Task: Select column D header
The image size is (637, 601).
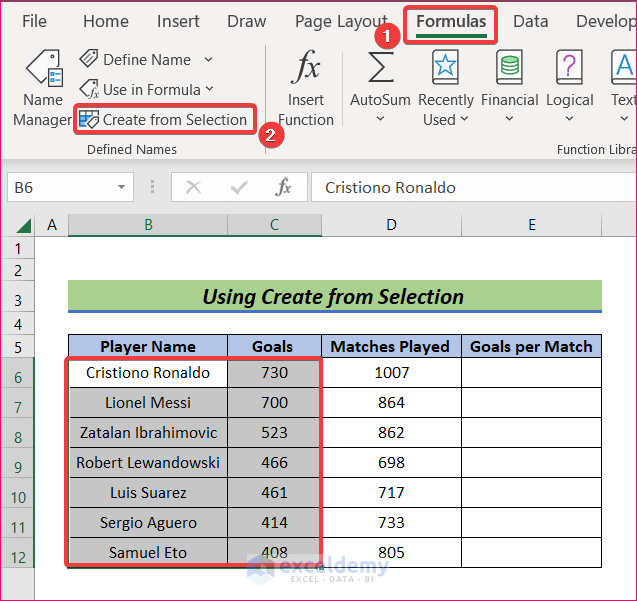Action: tap(391, 225)
